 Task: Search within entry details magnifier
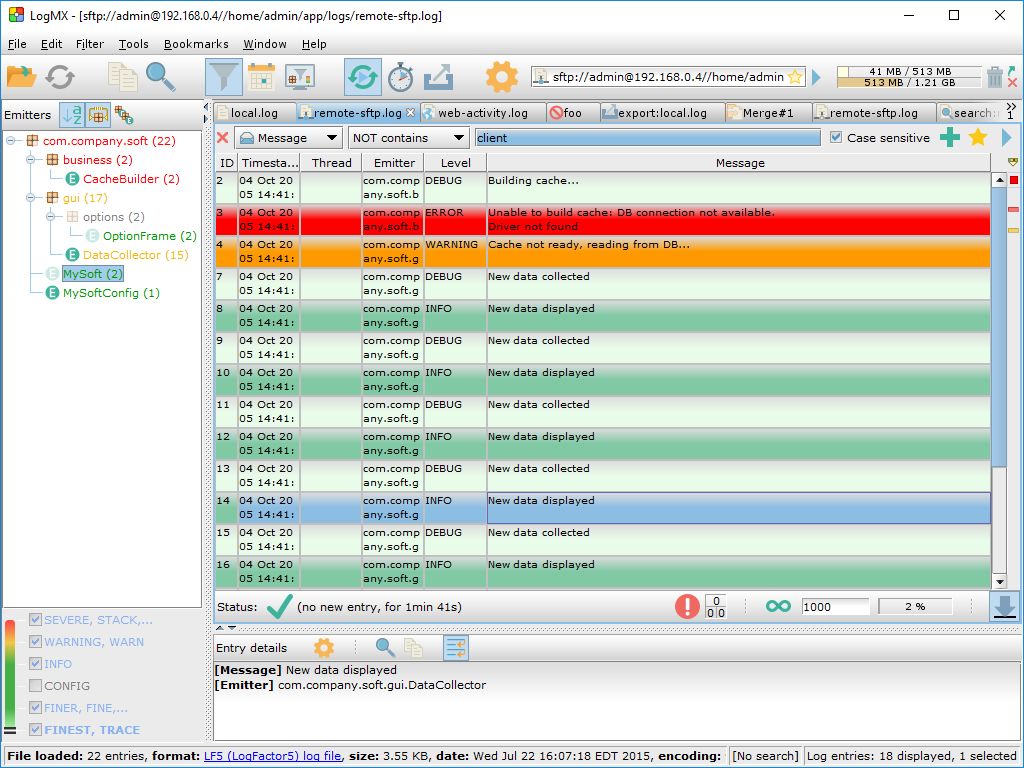385,648
